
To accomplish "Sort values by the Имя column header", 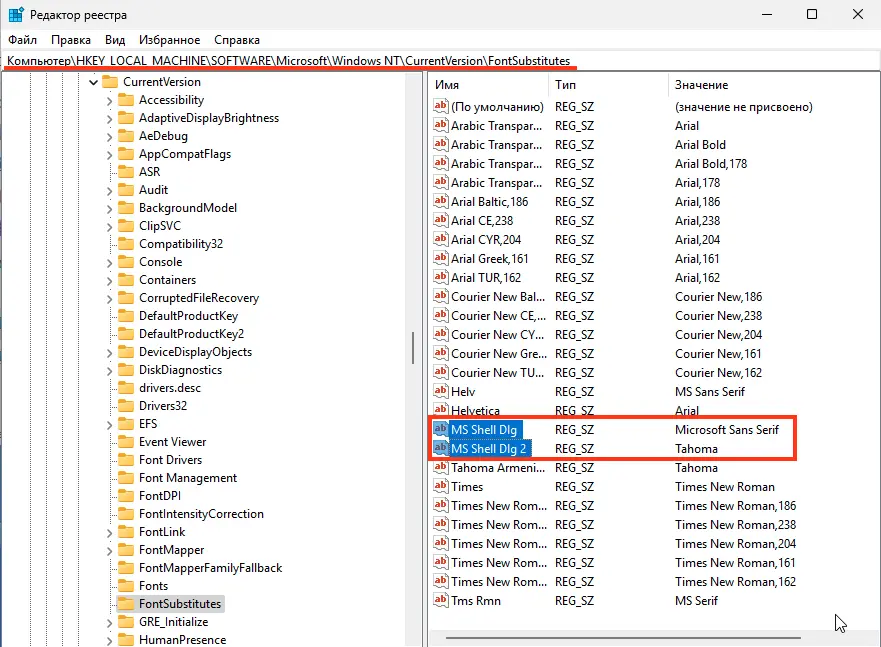I will pyautogui.click(x=488, y=85).
